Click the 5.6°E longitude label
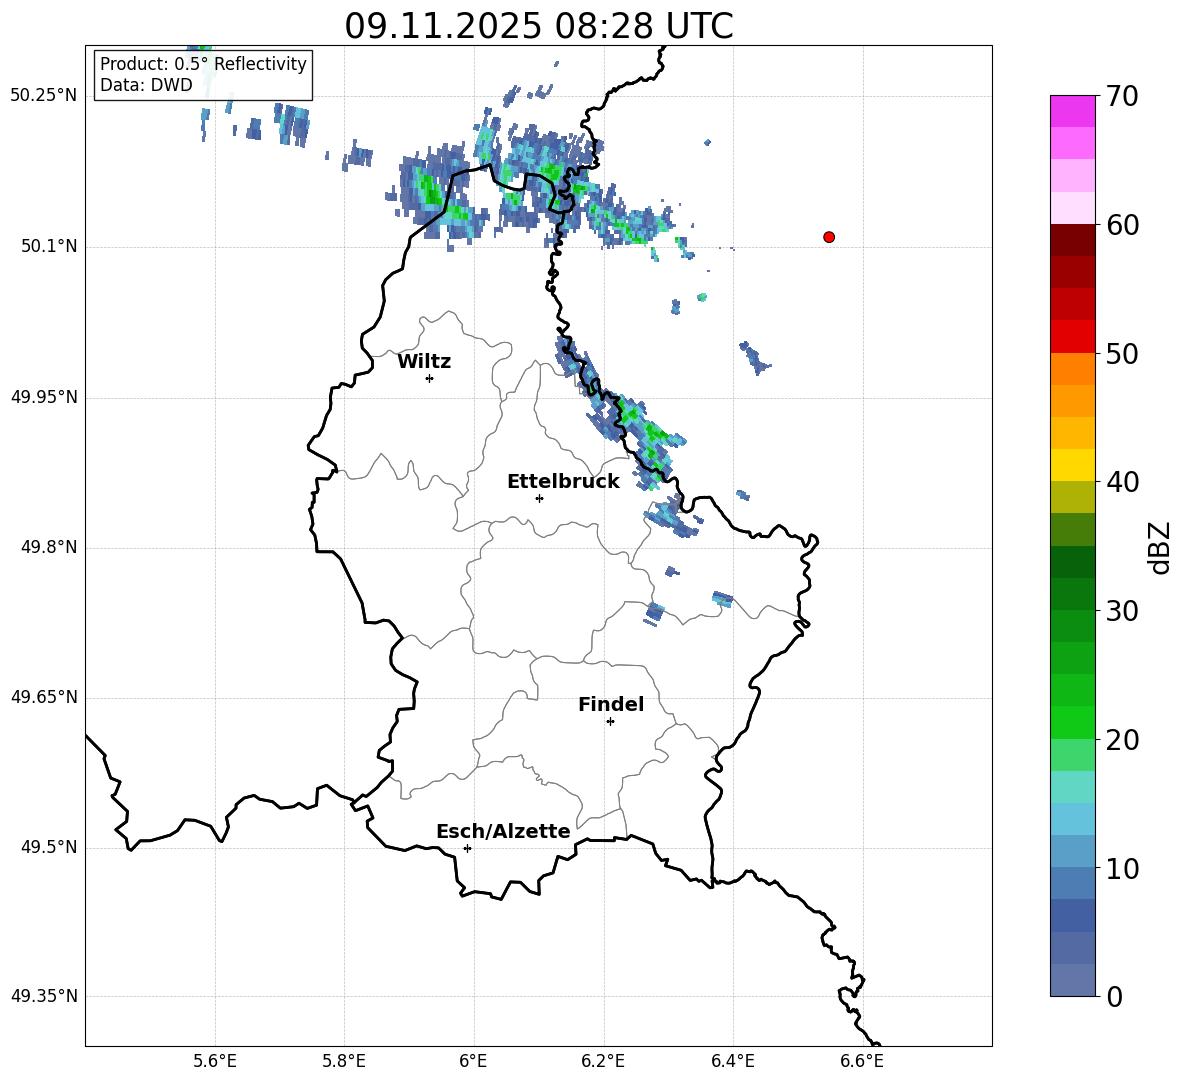This screenshot has width=1184, height=1081. pyautogui.click(x=215, y=1061)
